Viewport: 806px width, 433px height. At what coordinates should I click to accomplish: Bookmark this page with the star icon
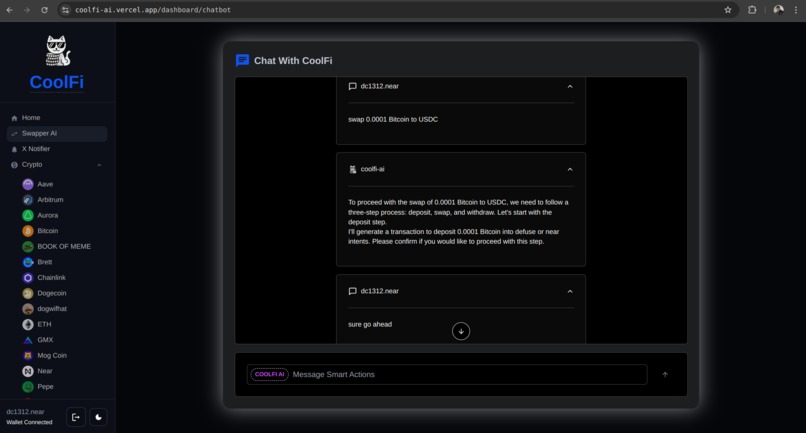pyautogui.click(x=728, y=10)
